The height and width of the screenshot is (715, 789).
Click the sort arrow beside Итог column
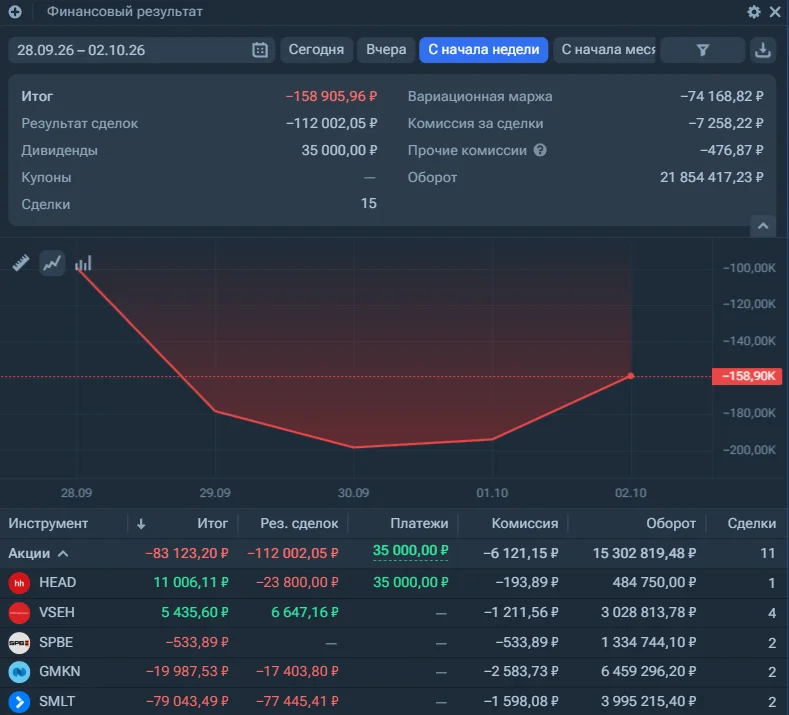[x=141, y=524]
